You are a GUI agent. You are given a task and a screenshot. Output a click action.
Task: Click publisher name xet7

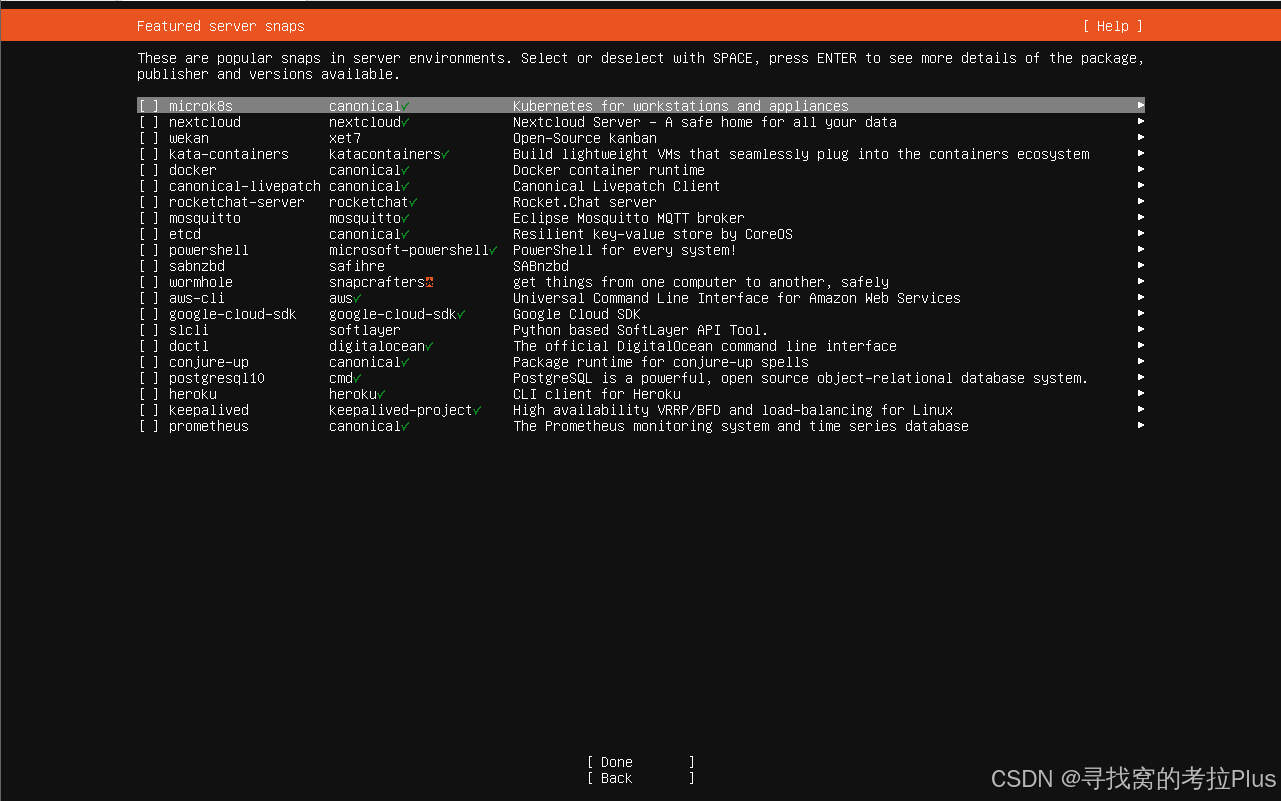click(345, 138)
